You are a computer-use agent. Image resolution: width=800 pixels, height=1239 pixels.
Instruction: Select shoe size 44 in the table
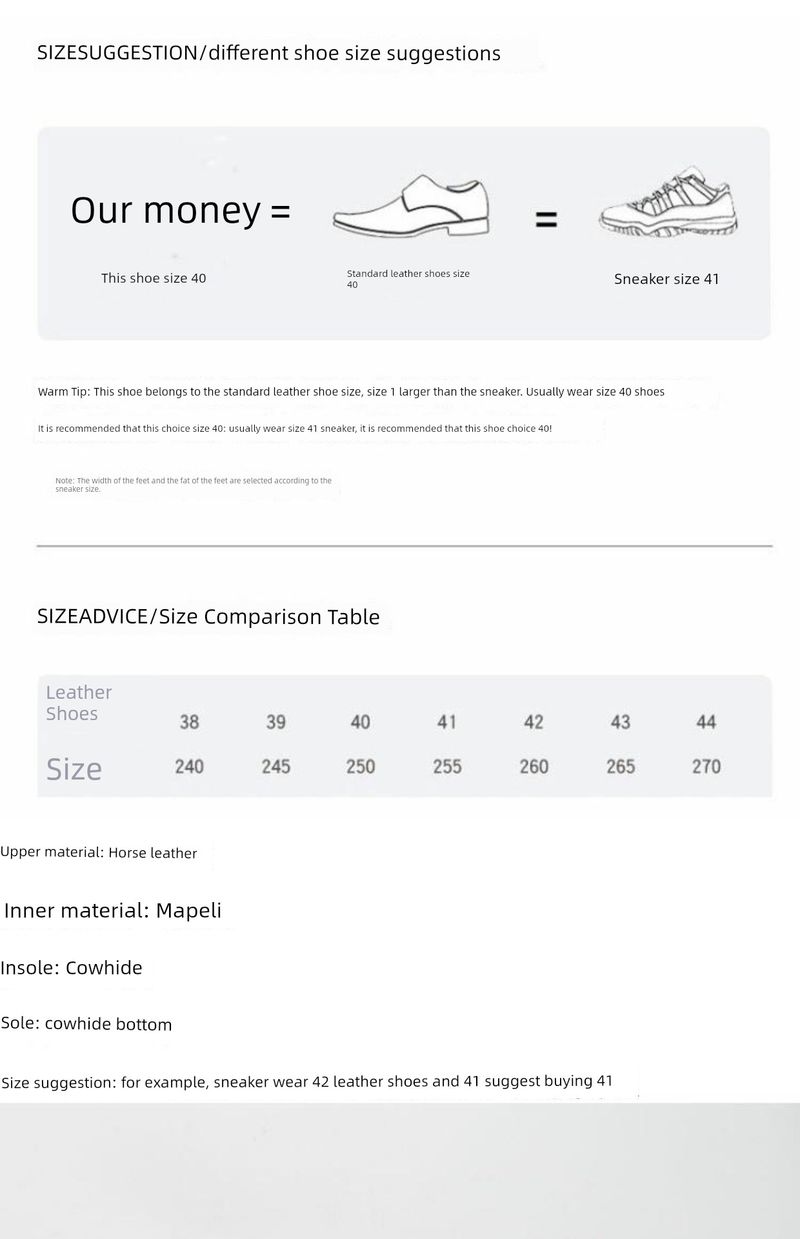click(706, 722)
